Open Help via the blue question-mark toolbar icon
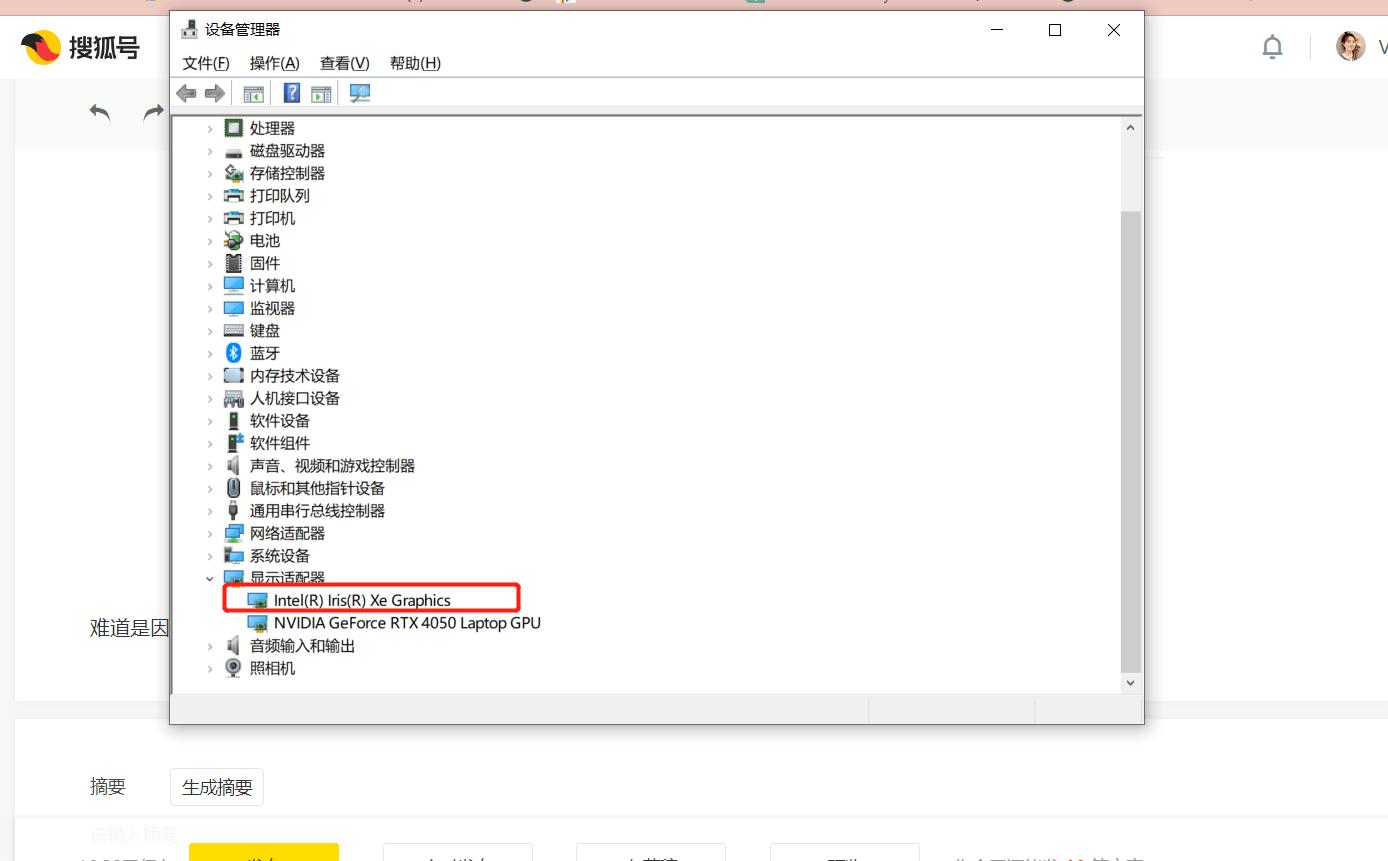The image size is (1388, 861). (x=292, y=93)
